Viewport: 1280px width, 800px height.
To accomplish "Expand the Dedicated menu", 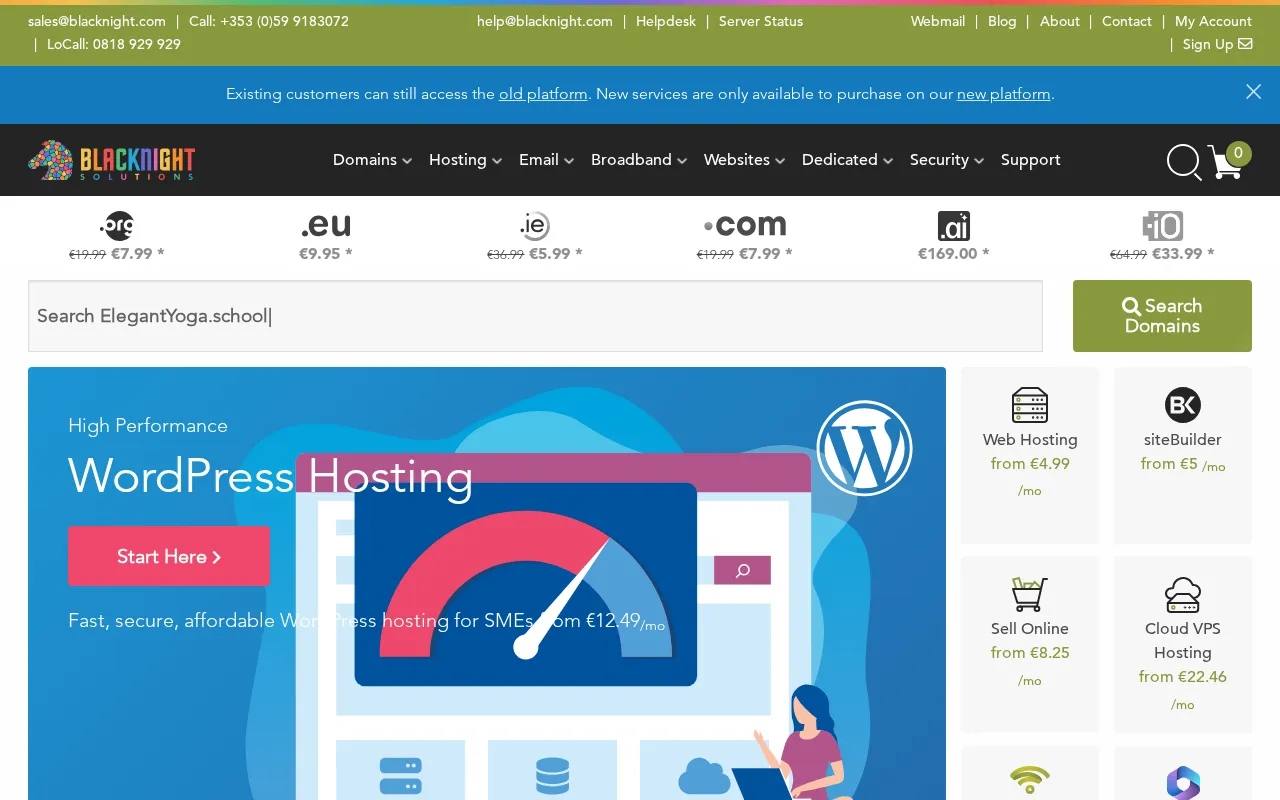I will click(847, 160).
